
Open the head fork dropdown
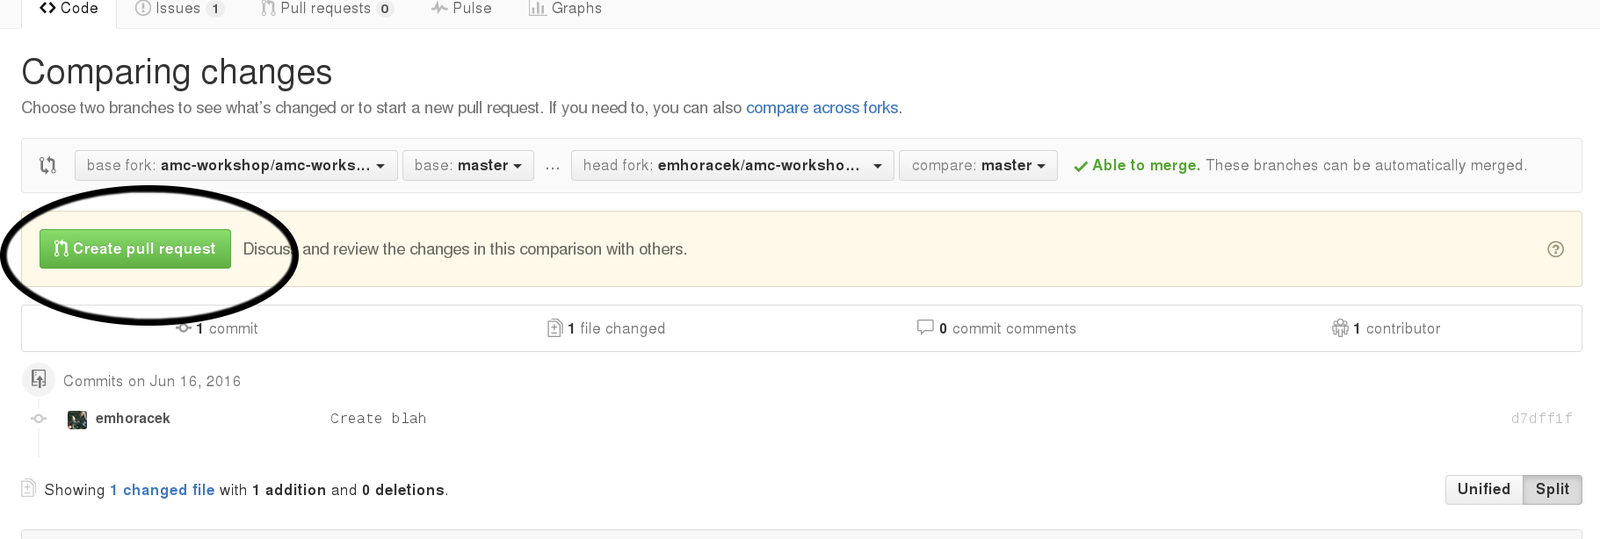tap(732, 165)
